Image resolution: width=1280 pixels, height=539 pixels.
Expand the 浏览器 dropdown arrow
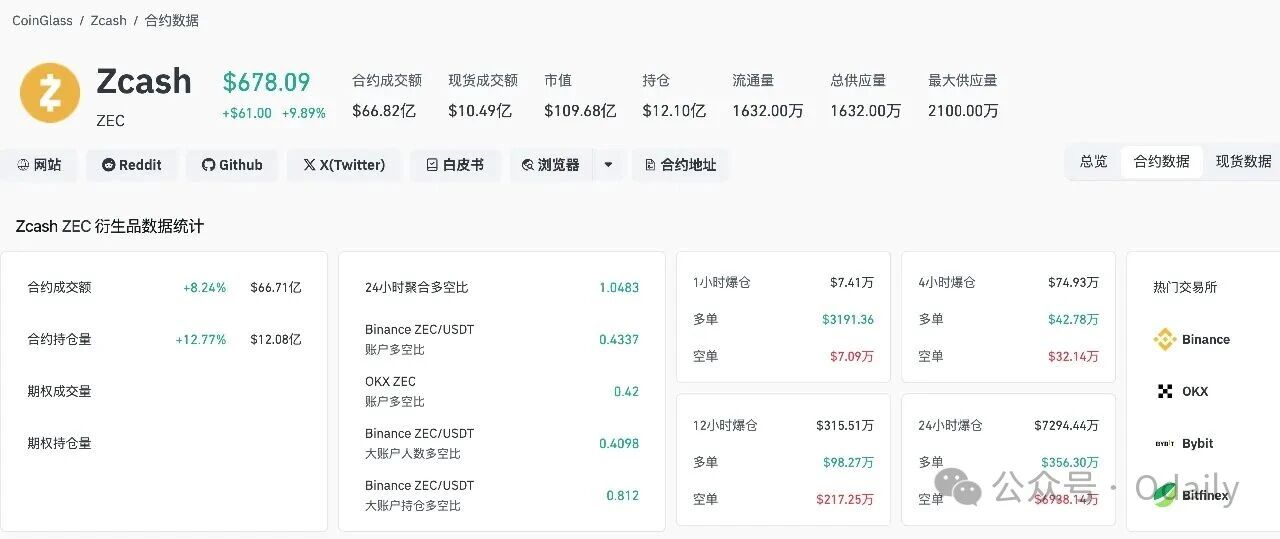[x=608, y=165]
